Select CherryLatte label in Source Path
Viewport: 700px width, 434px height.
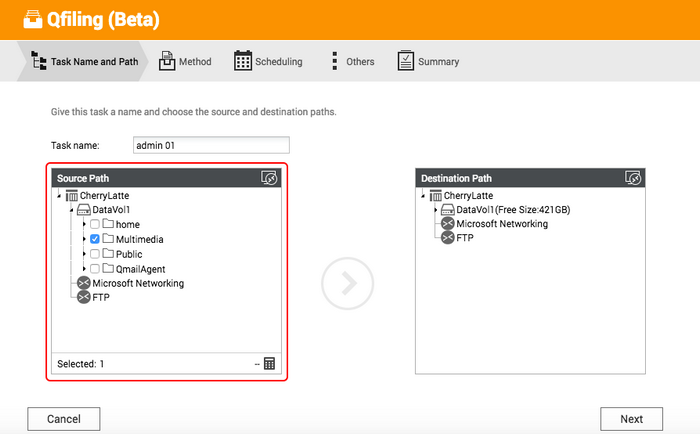pos(104,196)
